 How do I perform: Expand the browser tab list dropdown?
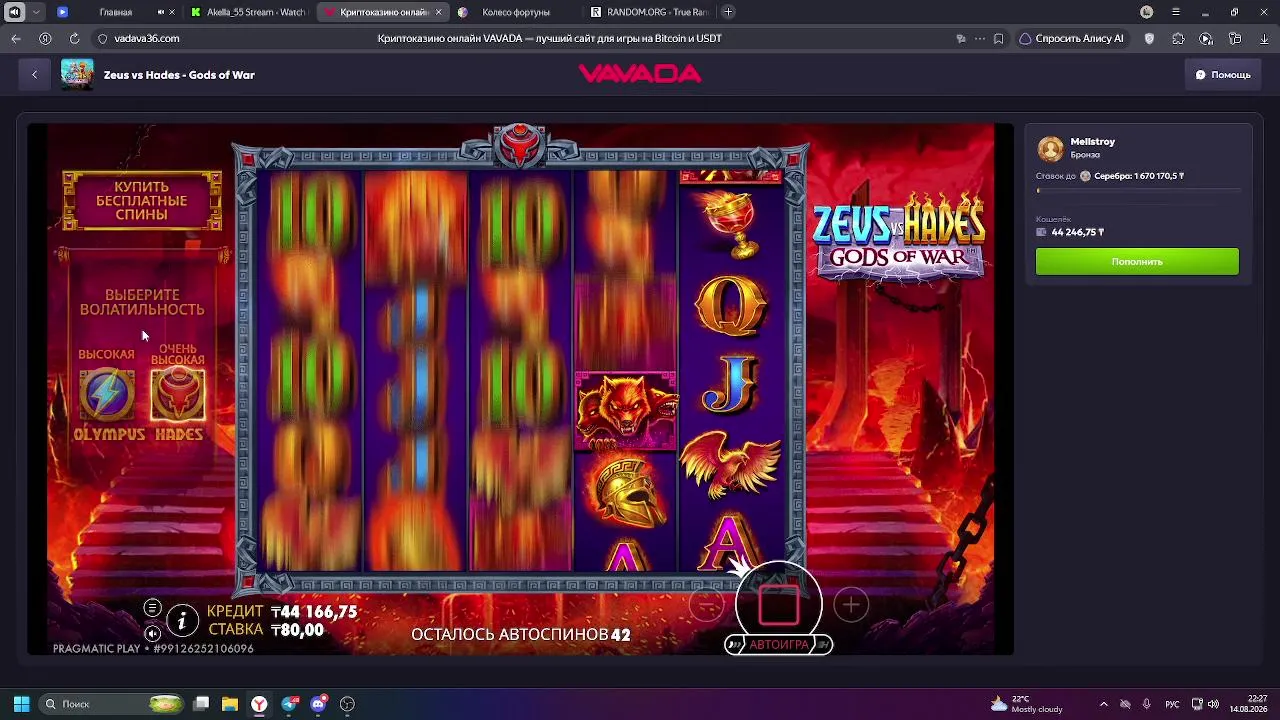pyautogui.click(x=37, y=12)
